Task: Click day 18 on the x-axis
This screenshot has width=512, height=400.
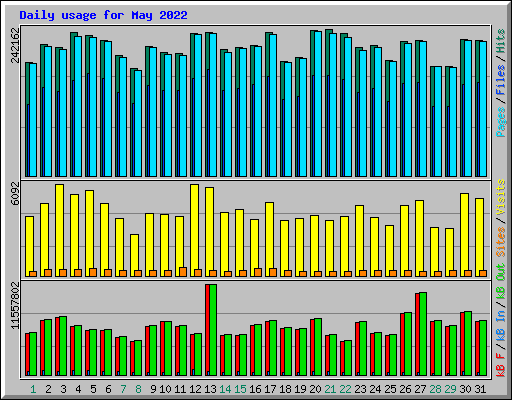Action: pos(285,389)
